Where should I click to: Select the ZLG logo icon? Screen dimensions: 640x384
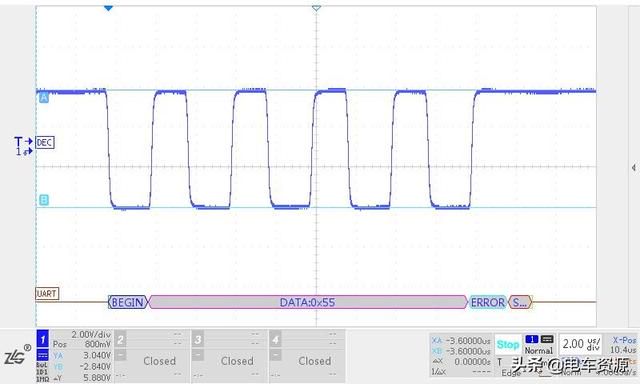click(16, 355)
